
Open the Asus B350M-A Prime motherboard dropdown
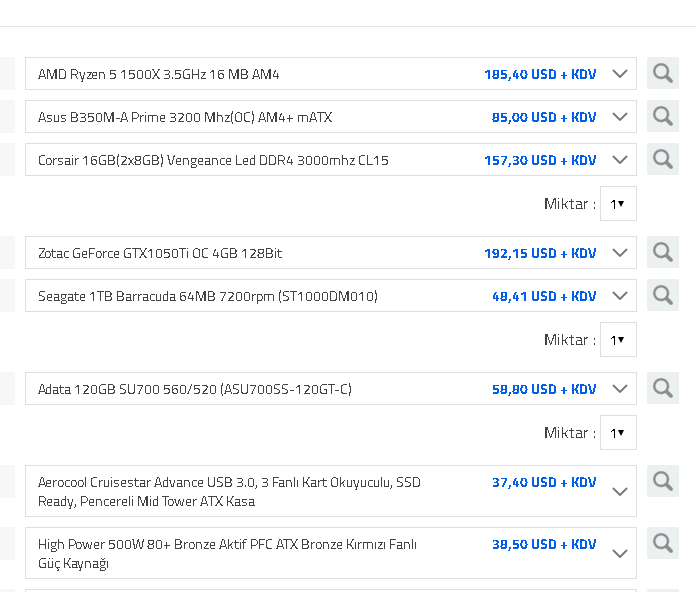[x=619, y=117]
